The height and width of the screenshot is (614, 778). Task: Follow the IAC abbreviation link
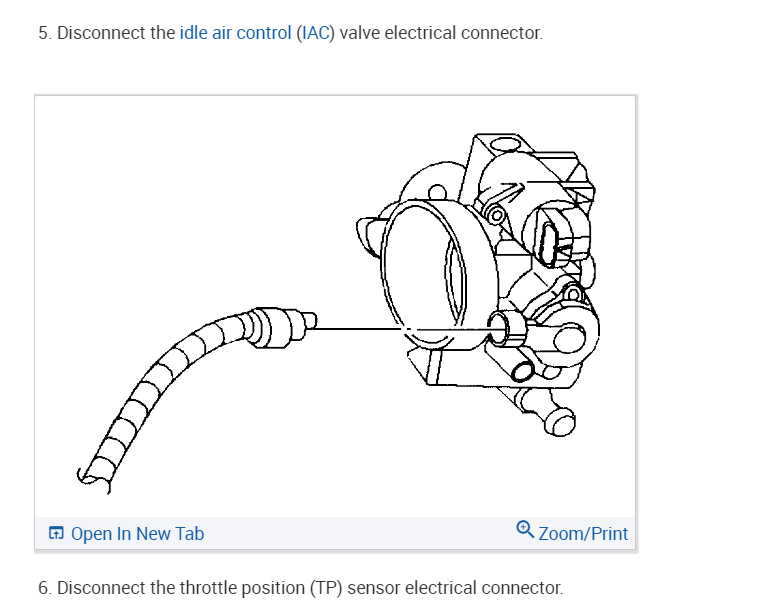coord(316,33)
